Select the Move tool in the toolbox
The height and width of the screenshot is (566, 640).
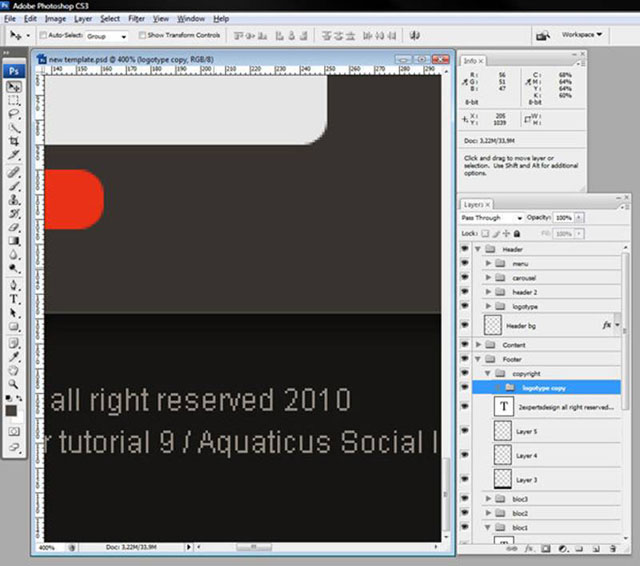(14, 87)
